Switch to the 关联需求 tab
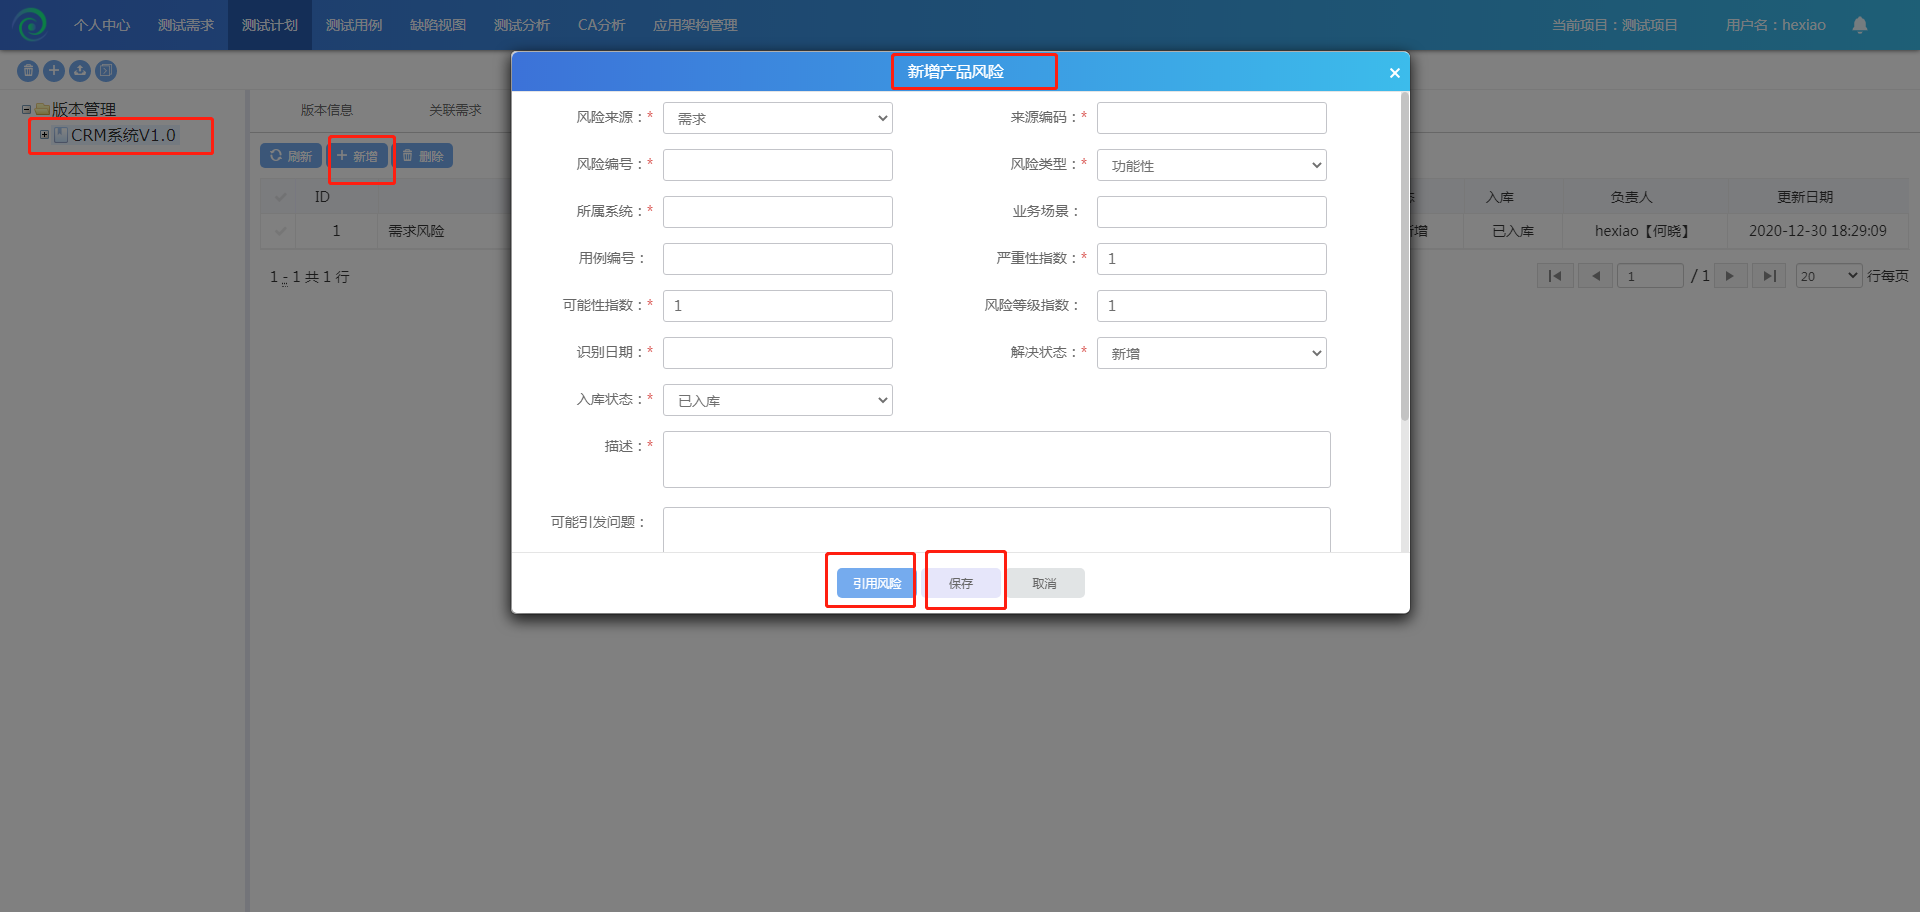The width and height of the screenshot is (1920, 912). coord(455,110)
